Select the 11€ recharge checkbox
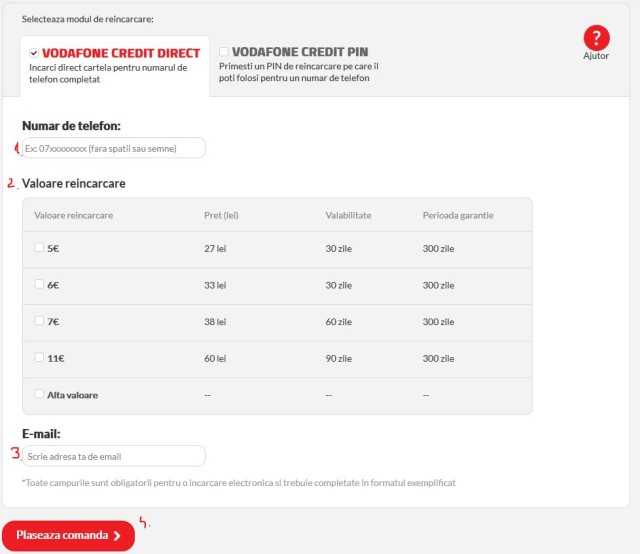 coord(39,357)
